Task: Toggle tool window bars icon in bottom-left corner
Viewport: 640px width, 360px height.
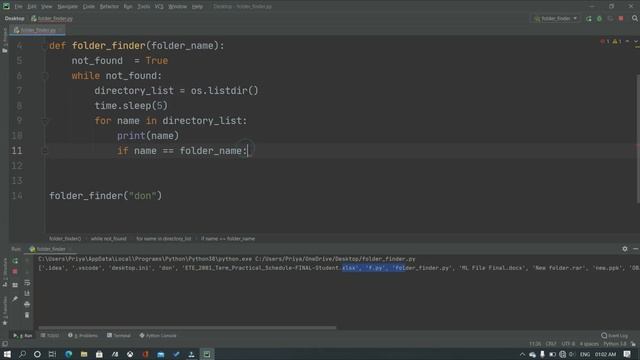Action: (x=4, y=344)
